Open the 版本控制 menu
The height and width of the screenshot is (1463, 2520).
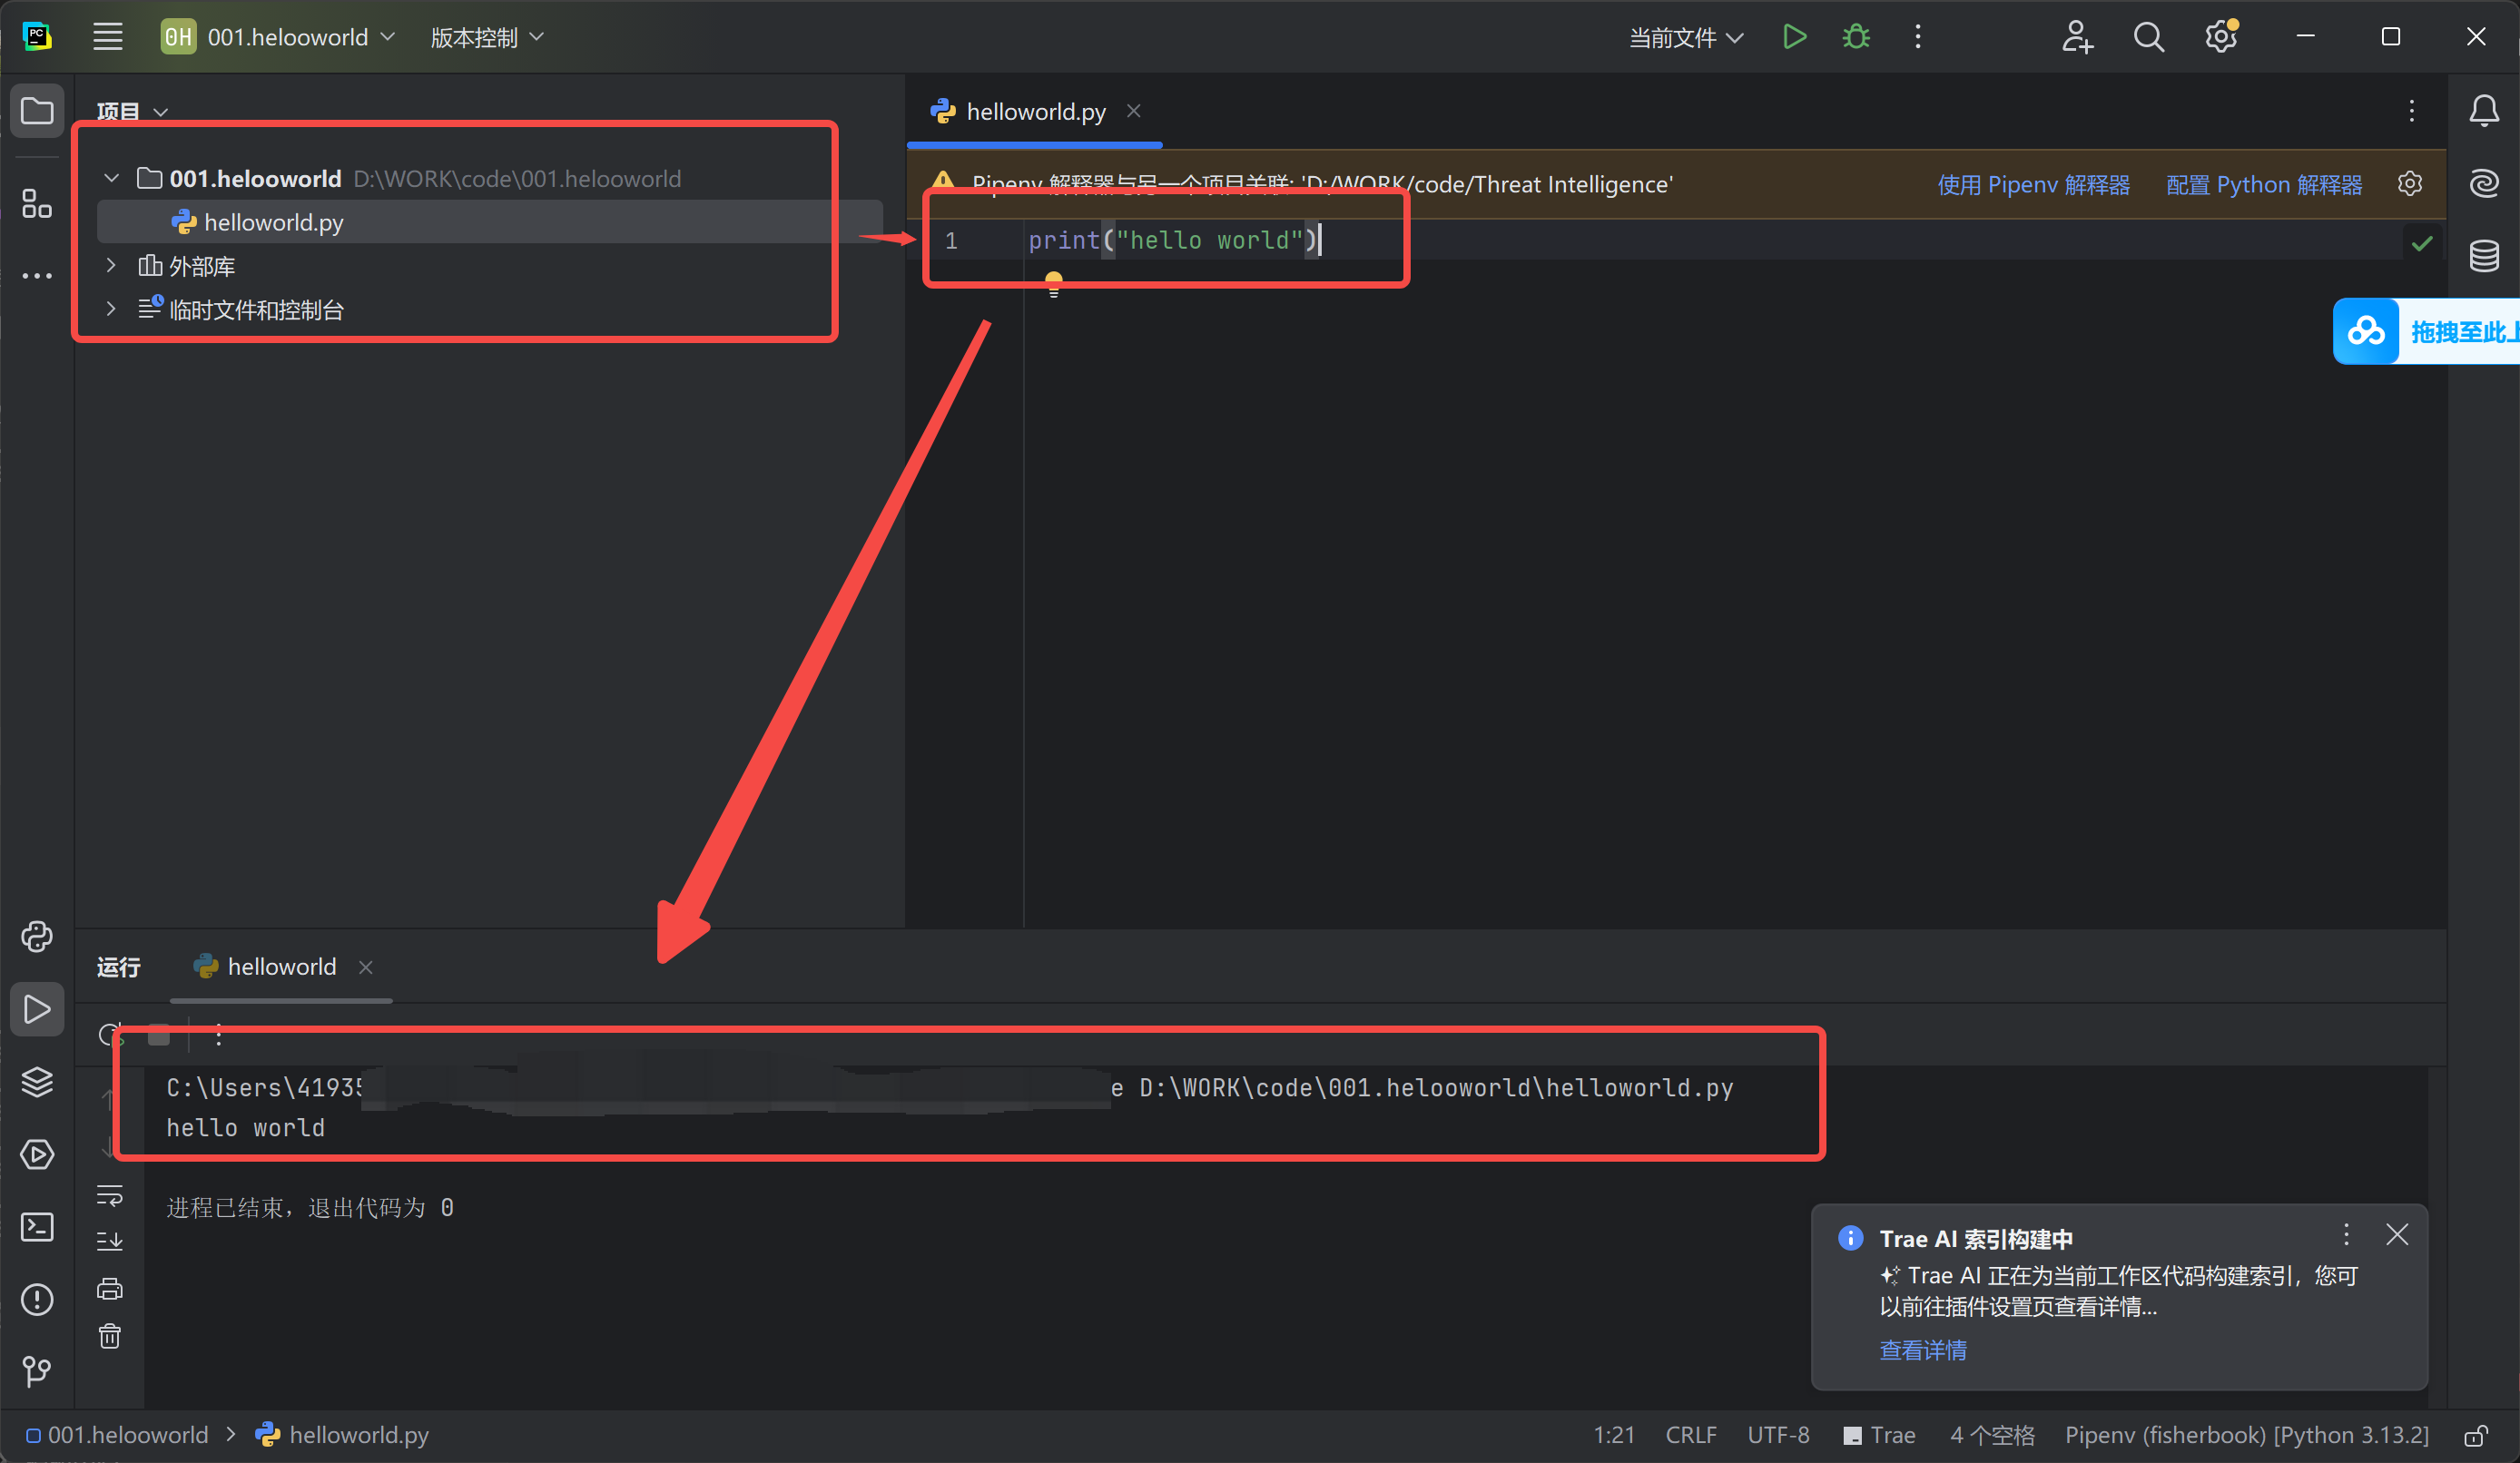point(486,37)
